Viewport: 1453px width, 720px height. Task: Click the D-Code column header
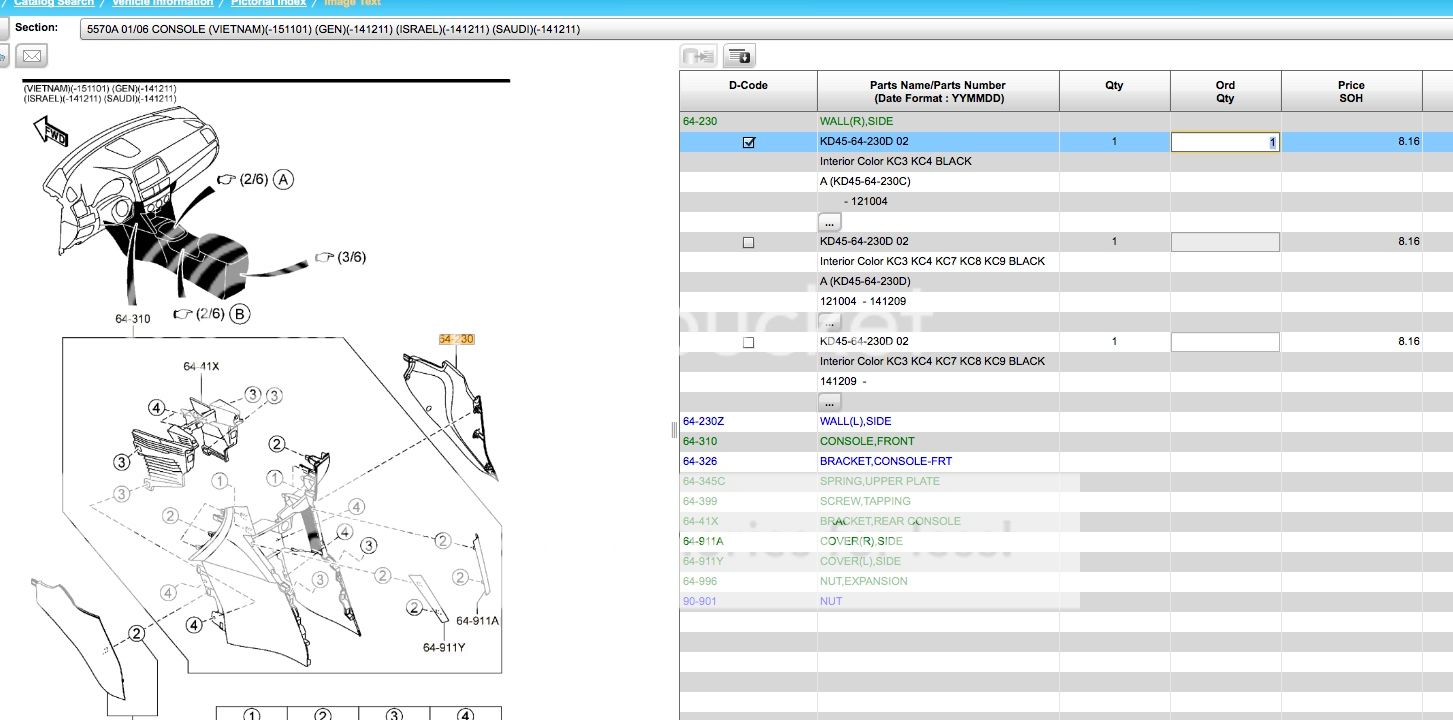pyautogui.click(x=748, y=91)
